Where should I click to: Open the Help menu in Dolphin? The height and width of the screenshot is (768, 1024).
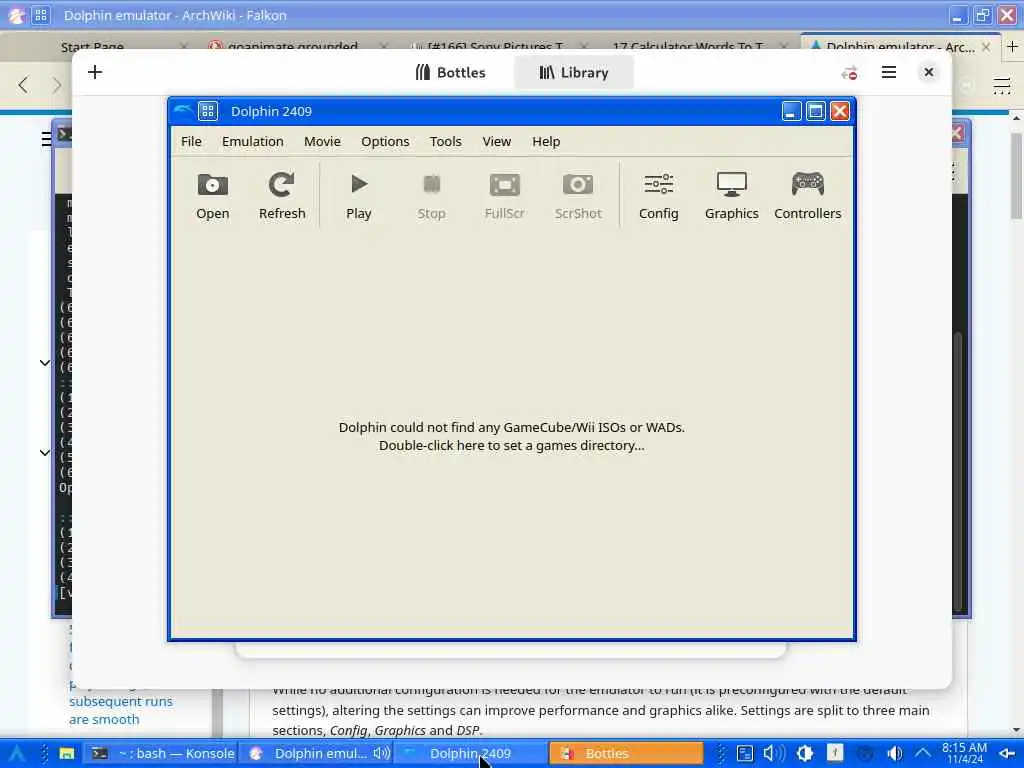coord(546,142)
